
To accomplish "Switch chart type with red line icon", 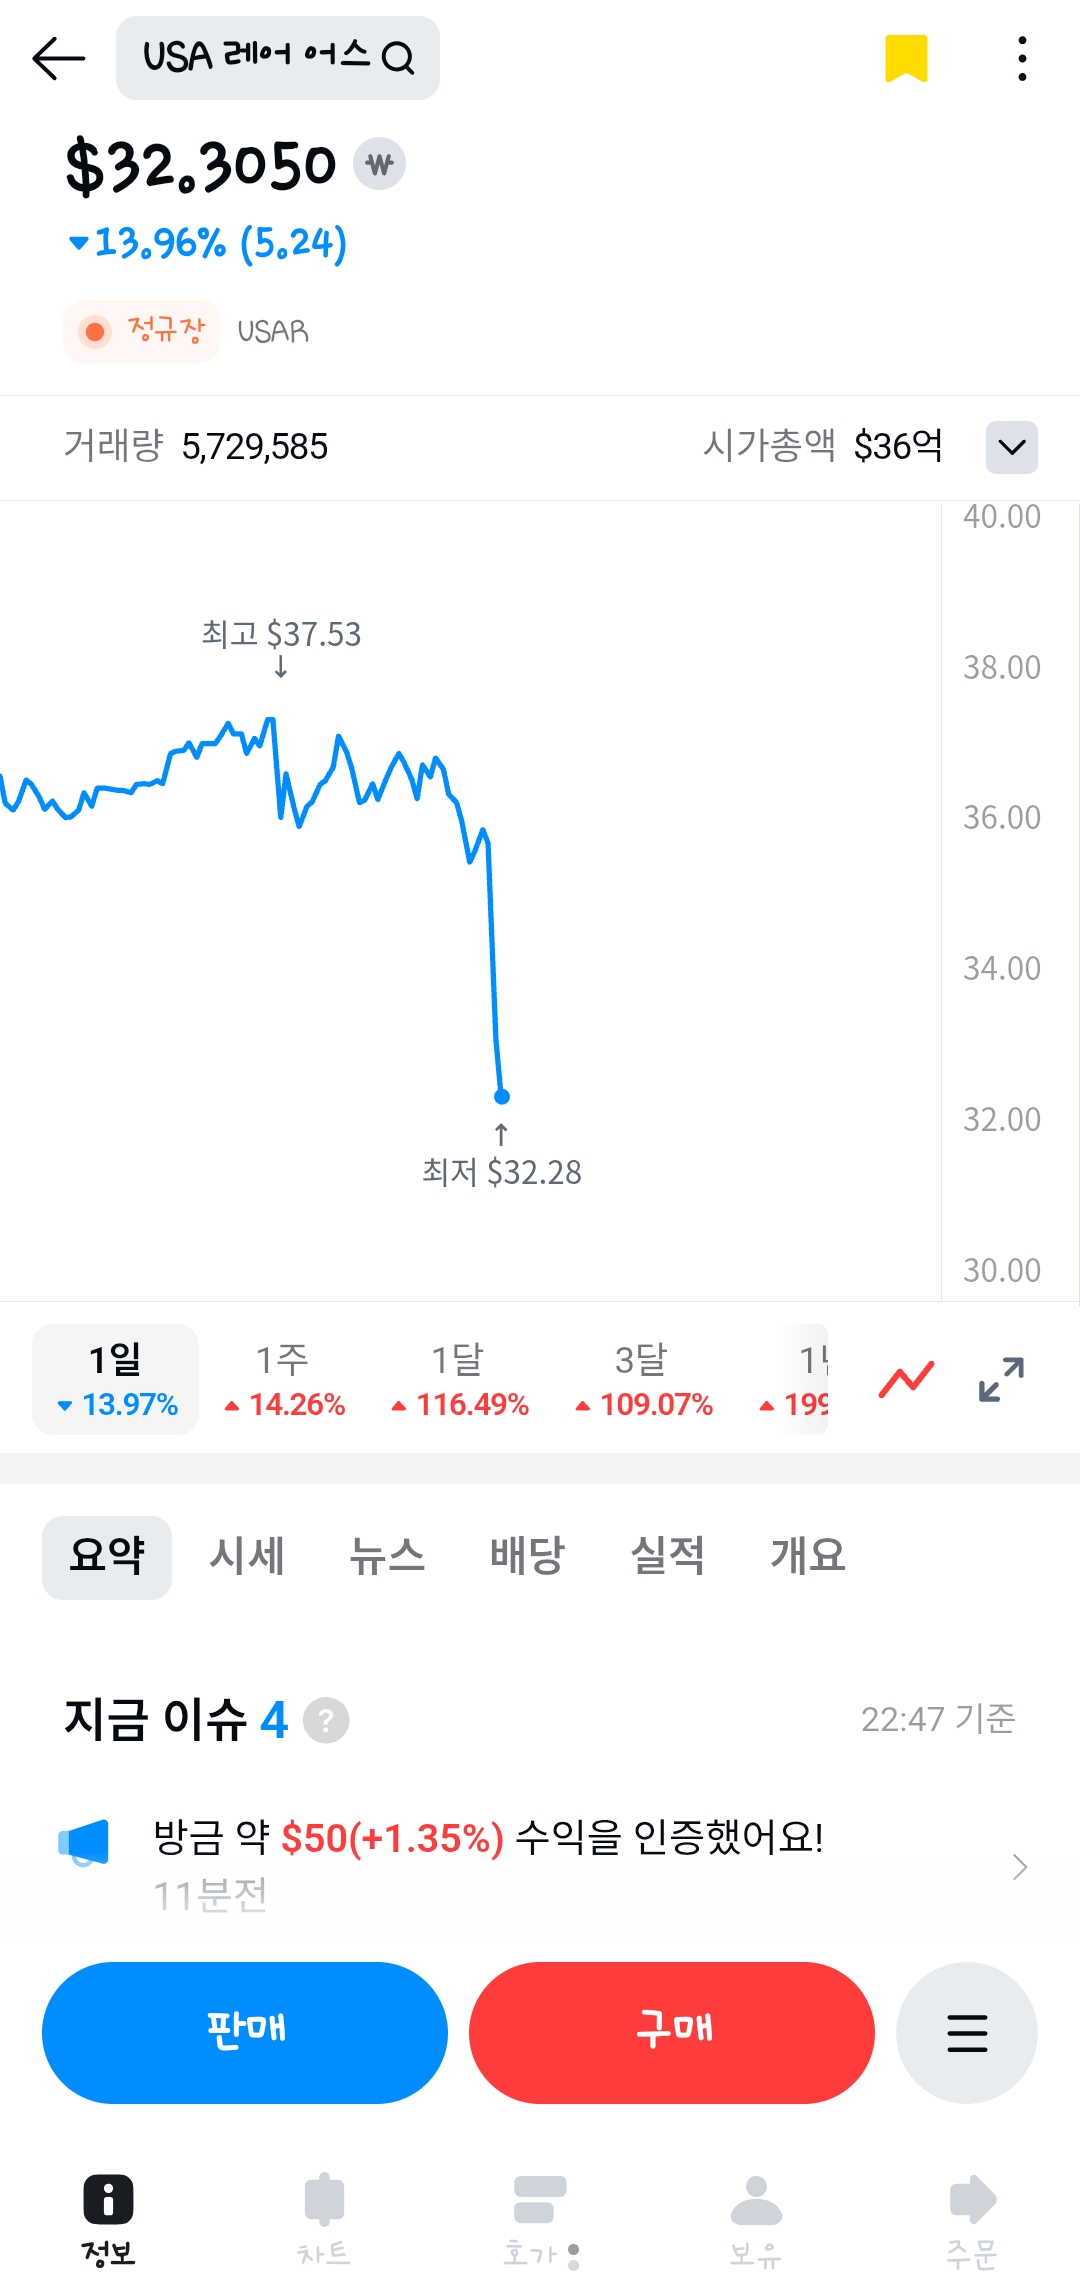I will pyautogui.click(x=906, y=1380).
